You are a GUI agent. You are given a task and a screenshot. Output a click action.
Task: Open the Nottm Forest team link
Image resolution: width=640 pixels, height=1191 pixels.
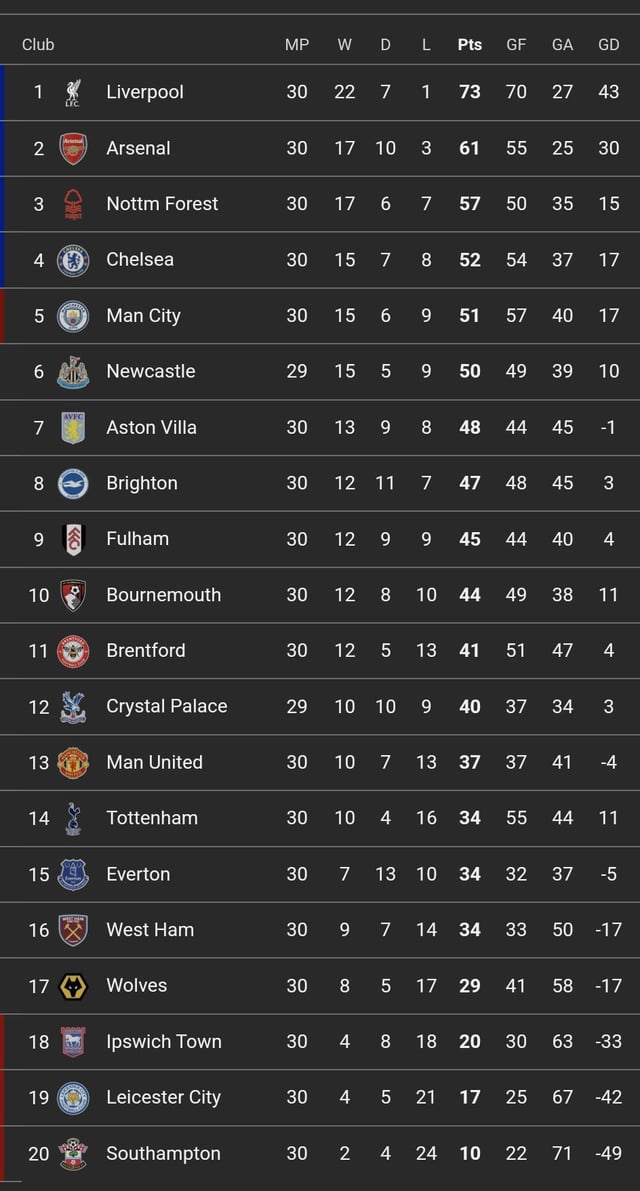tap(162, 204)
